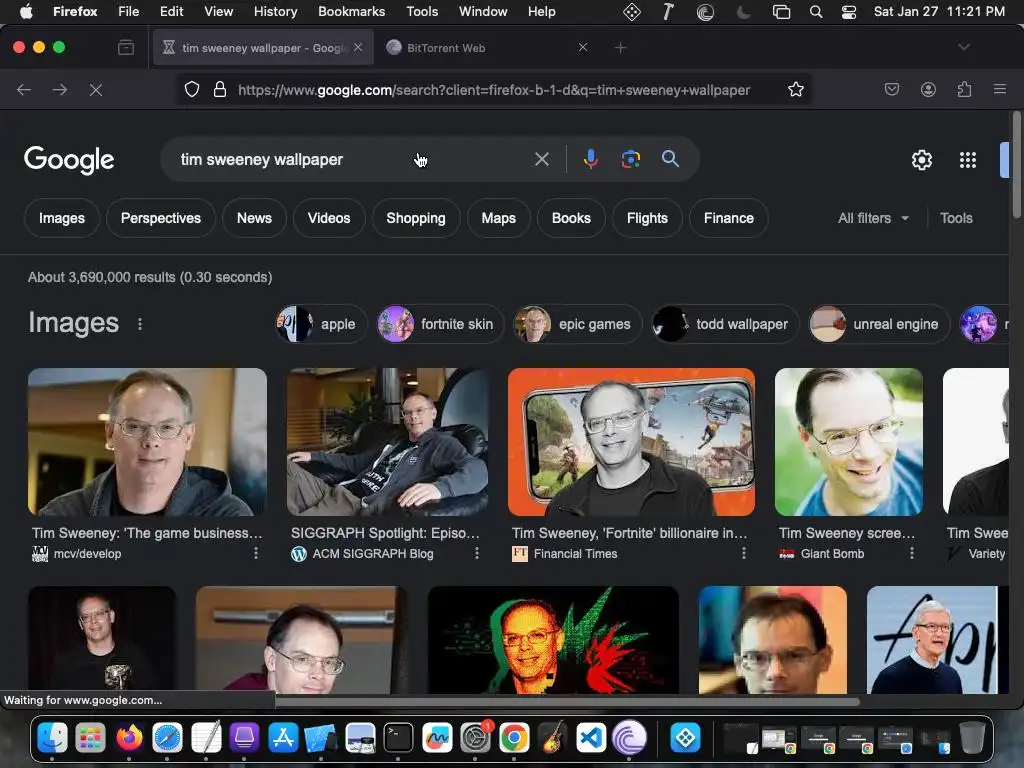Open the SIGGRAPH Spotlight image thumbnail
Viewport: 1024px width, 768px height.
tap(387, 442)
